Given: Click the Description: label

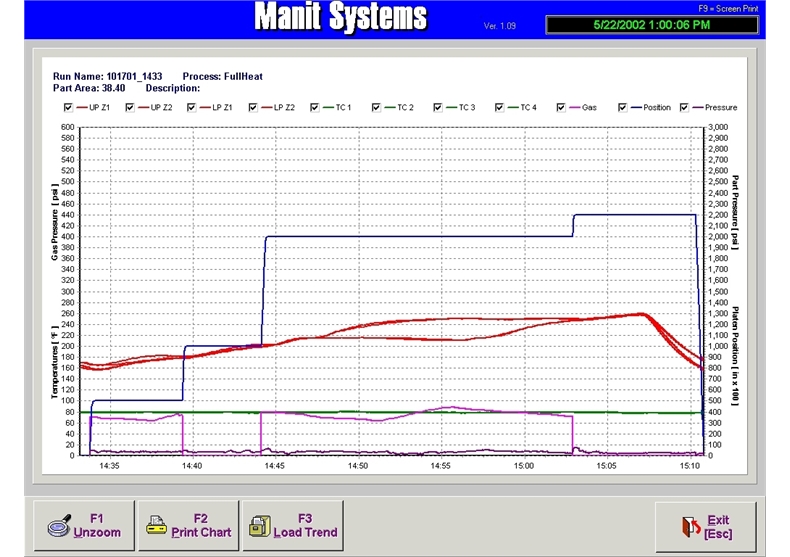Looking at the screenshot, I should pyautogui.click(x=173, y=88).
